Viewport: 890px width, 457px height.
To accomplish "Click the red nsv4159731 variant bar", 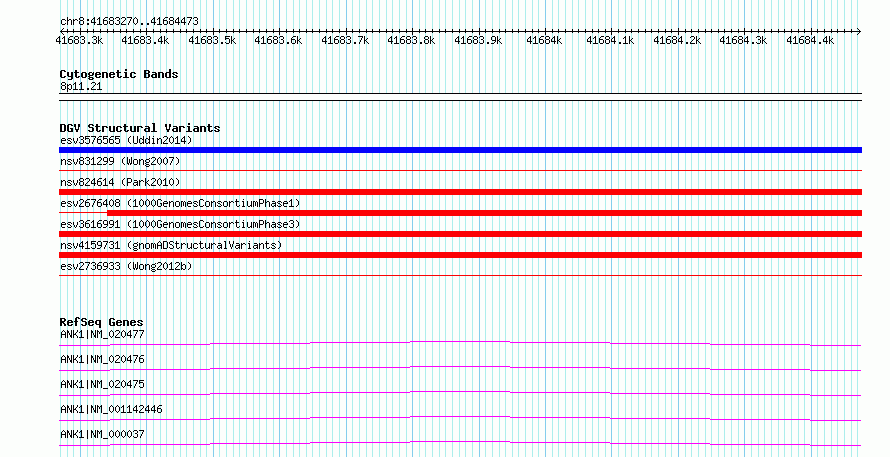I will pos(460,255).
